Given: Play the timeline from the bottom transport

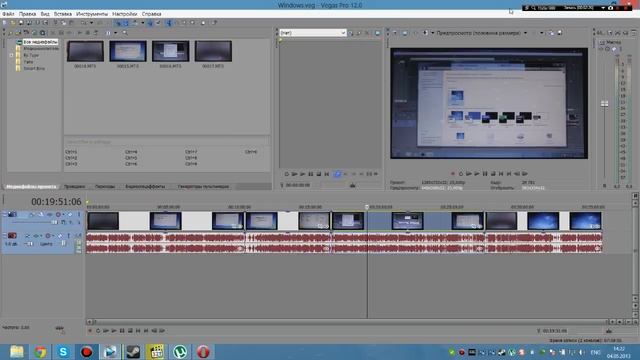Looking at the screenshot, I should pyautogui.click(x=114, y=331).
